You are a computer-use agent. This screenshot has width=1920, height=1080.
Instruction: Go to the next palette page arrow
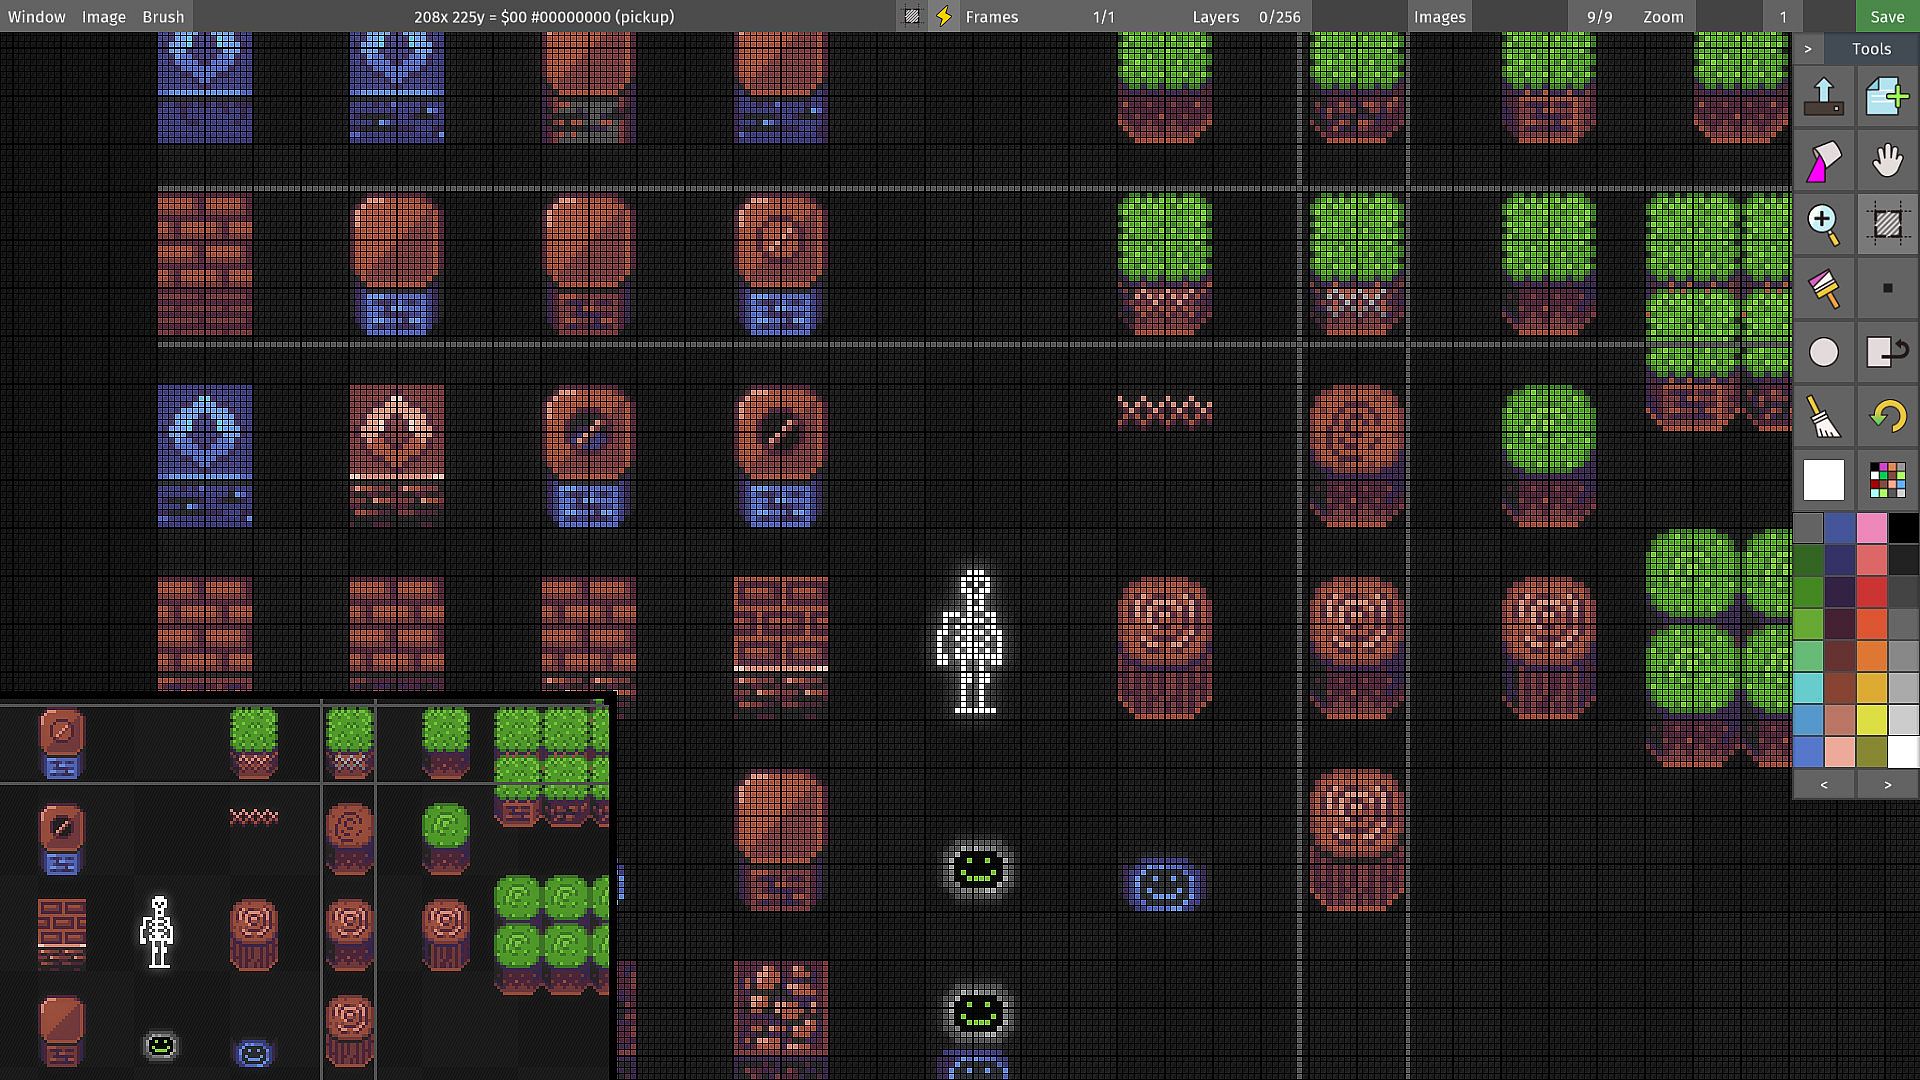click(x=1887, y=785)
